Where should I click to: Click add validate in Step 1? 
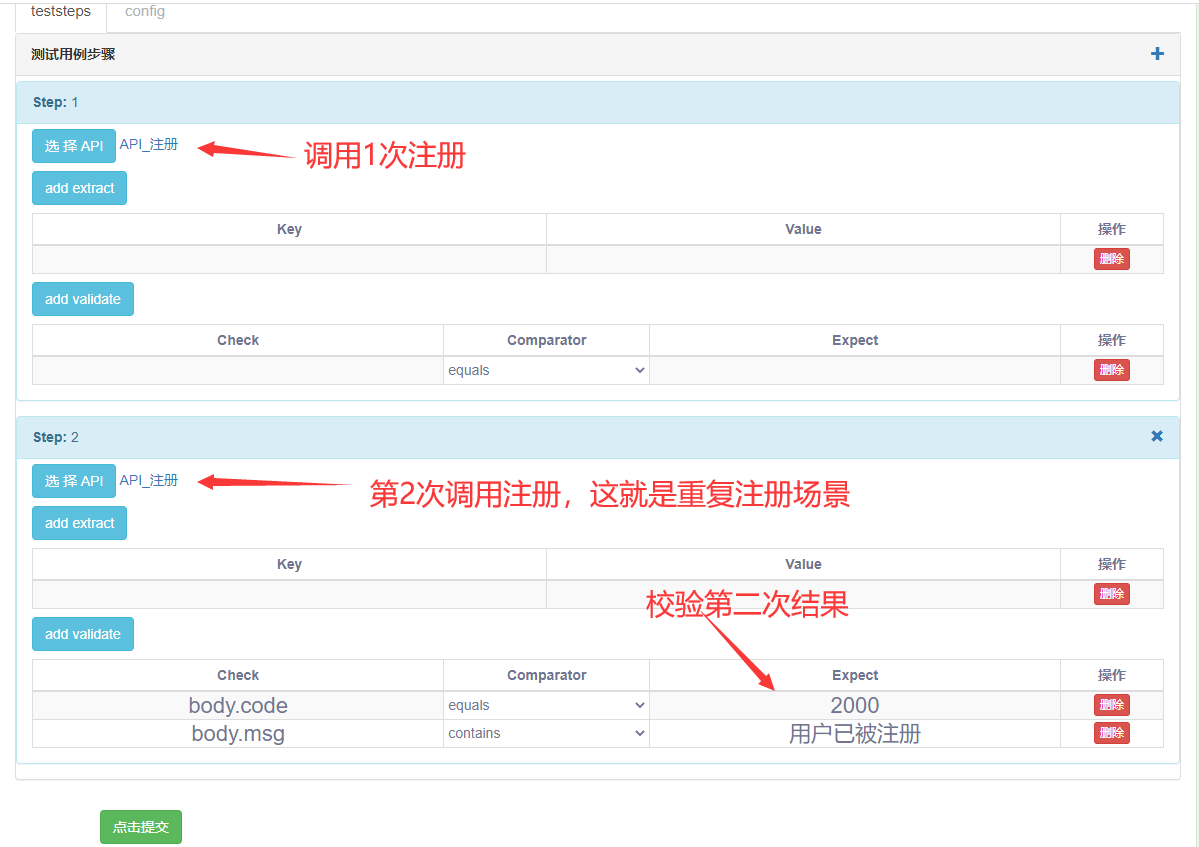tap(83, 299)
